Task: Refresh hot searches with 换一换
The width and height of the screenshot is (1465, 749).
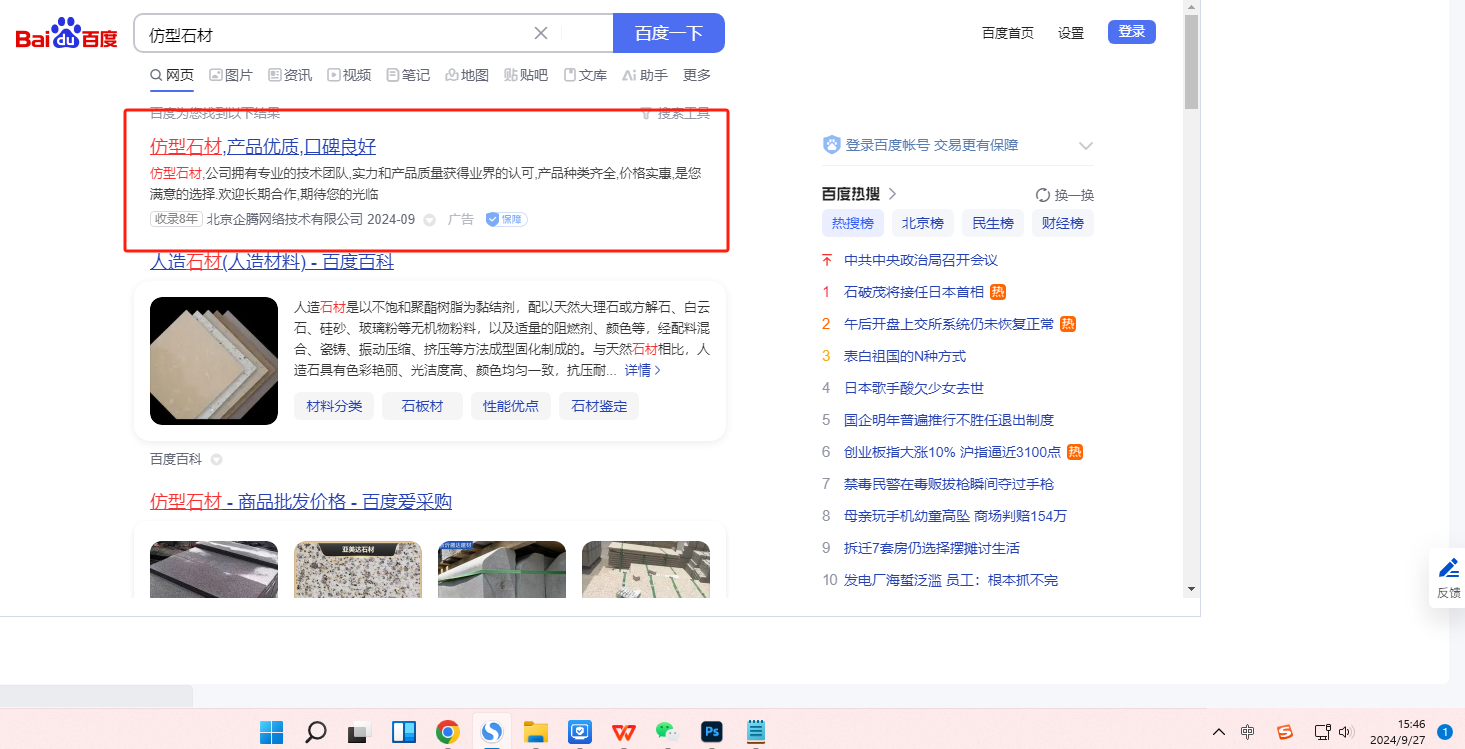Action: click(1065, 195)
